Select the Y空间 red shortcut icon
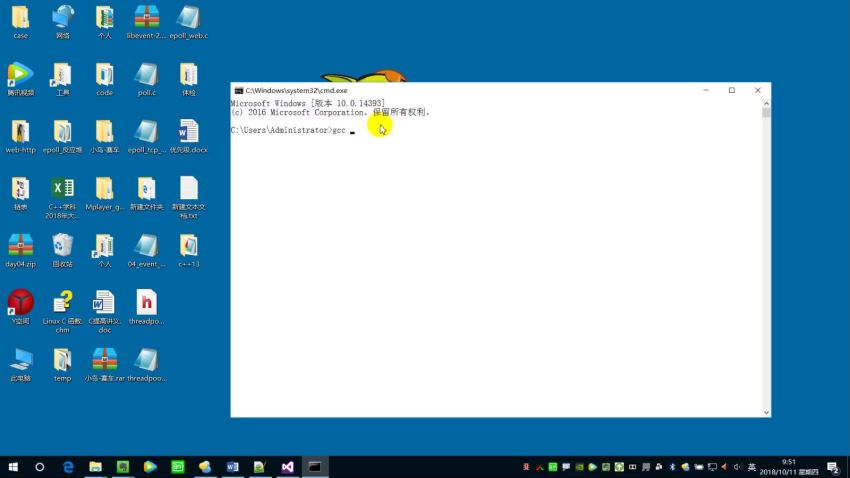The width and height of the screenshot is (850, 478). (21, 307)
